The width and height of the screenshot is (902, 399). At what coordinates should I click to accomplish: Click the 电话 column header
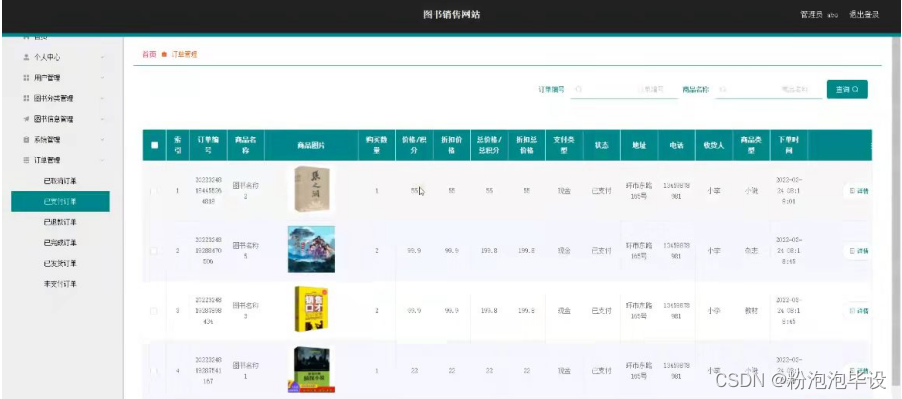click(x=676, y=145)
